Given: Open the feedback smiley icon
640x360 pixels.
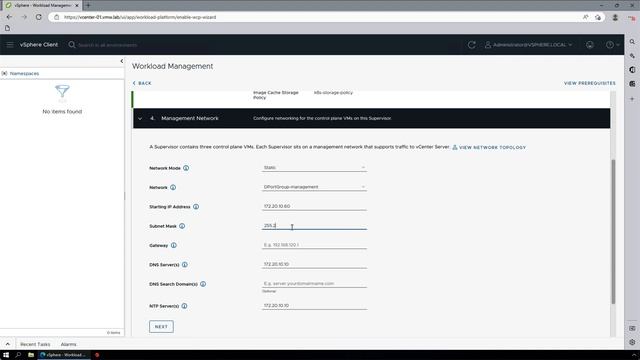Looking at the screenshot, I should point(590,45).
